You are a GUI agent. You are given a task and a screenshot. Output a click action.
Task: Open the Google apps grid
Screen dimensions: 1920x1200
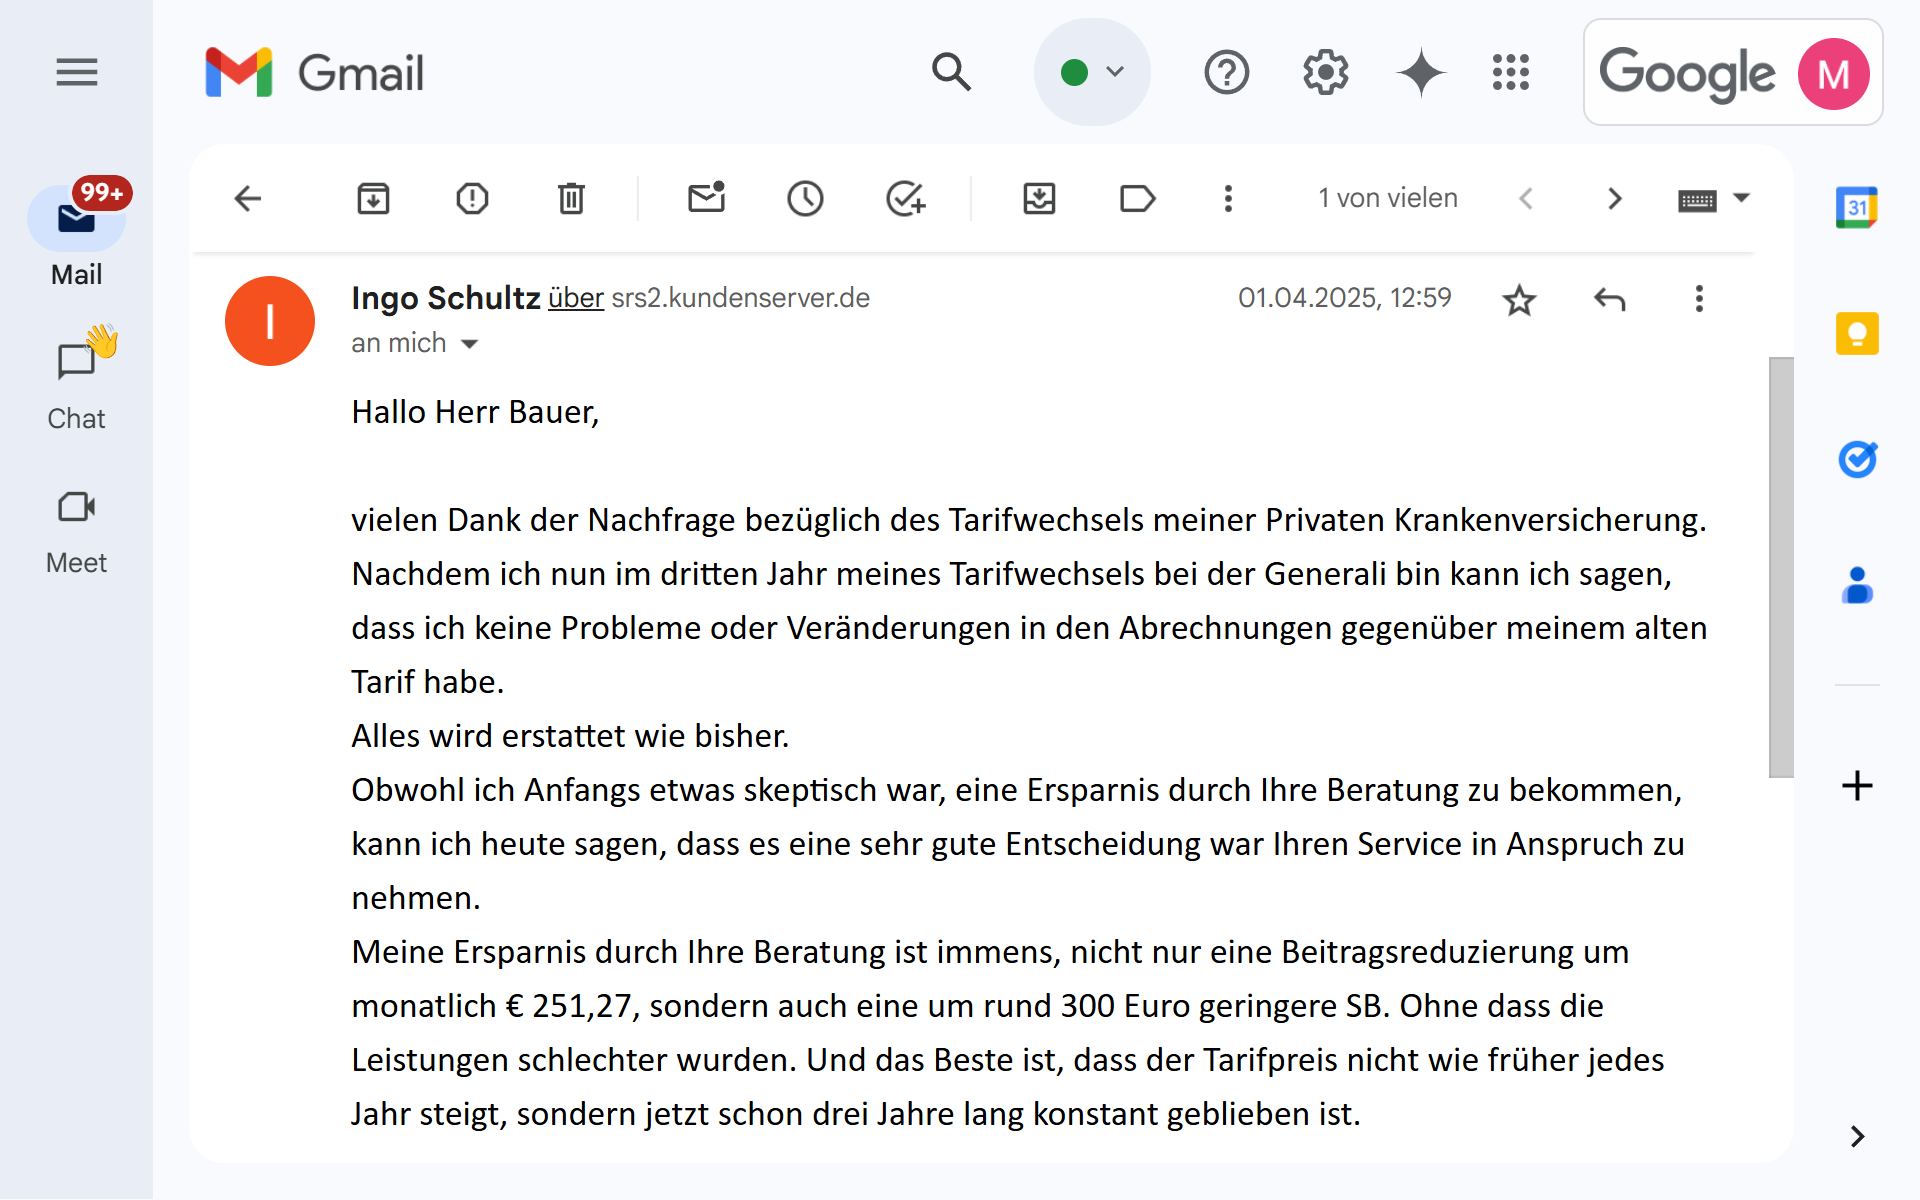point(1510,72)
